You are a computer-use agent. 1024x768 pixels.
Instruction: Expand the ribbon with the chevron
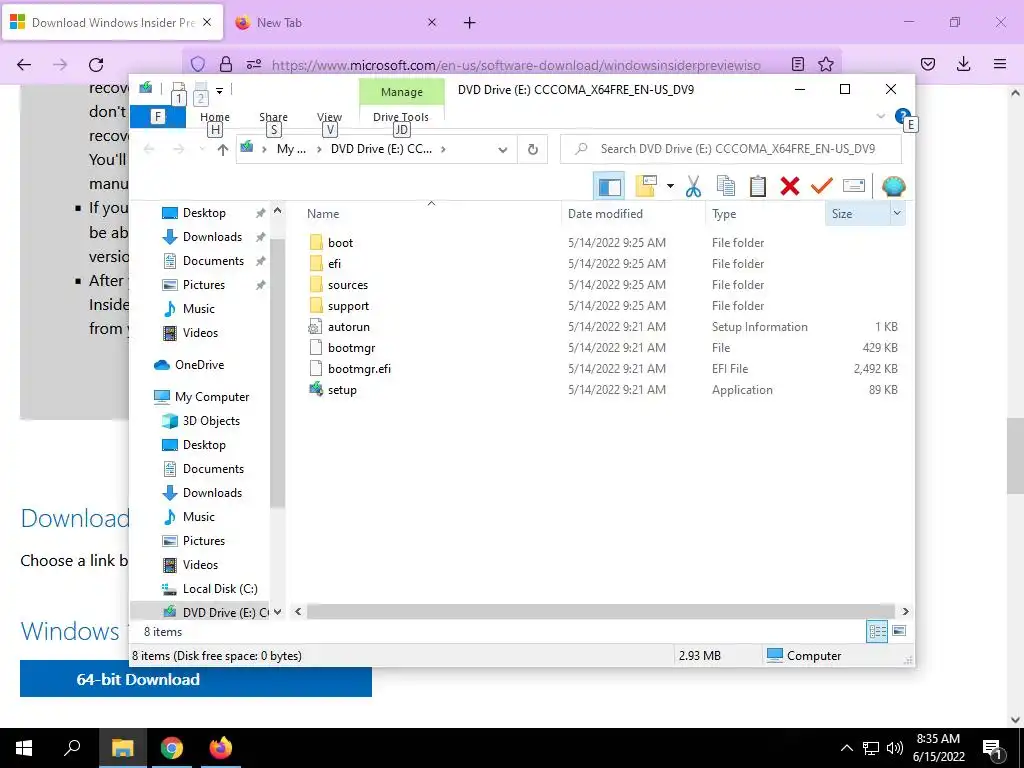880,117
